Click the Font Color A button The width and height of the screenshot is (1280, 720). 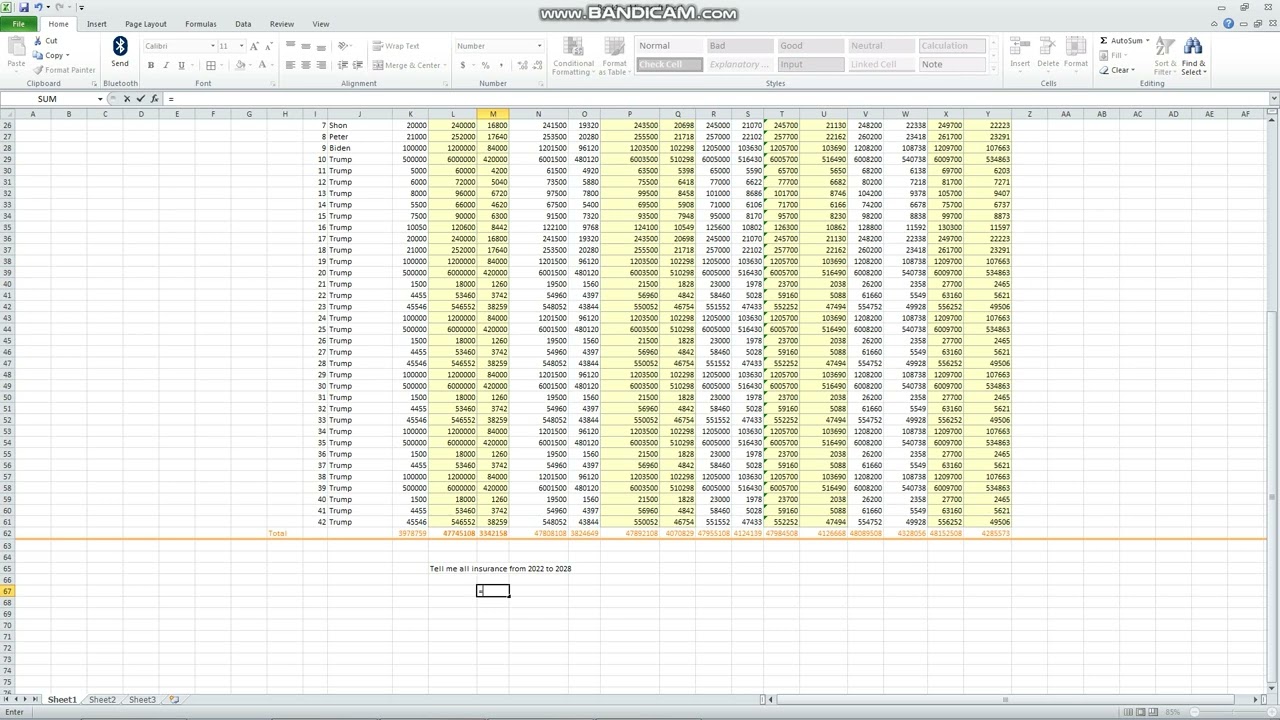263,65
